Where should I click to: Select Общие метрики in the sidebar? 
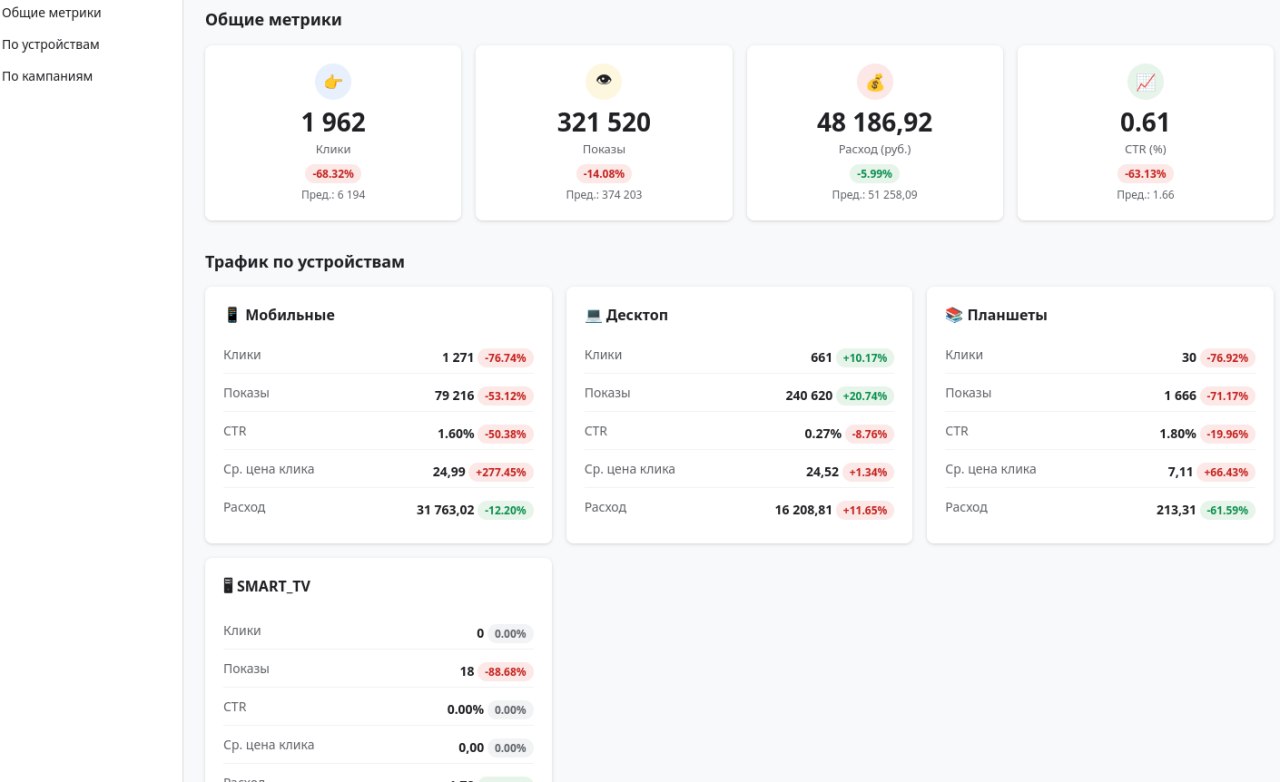(x=51, y=13)
